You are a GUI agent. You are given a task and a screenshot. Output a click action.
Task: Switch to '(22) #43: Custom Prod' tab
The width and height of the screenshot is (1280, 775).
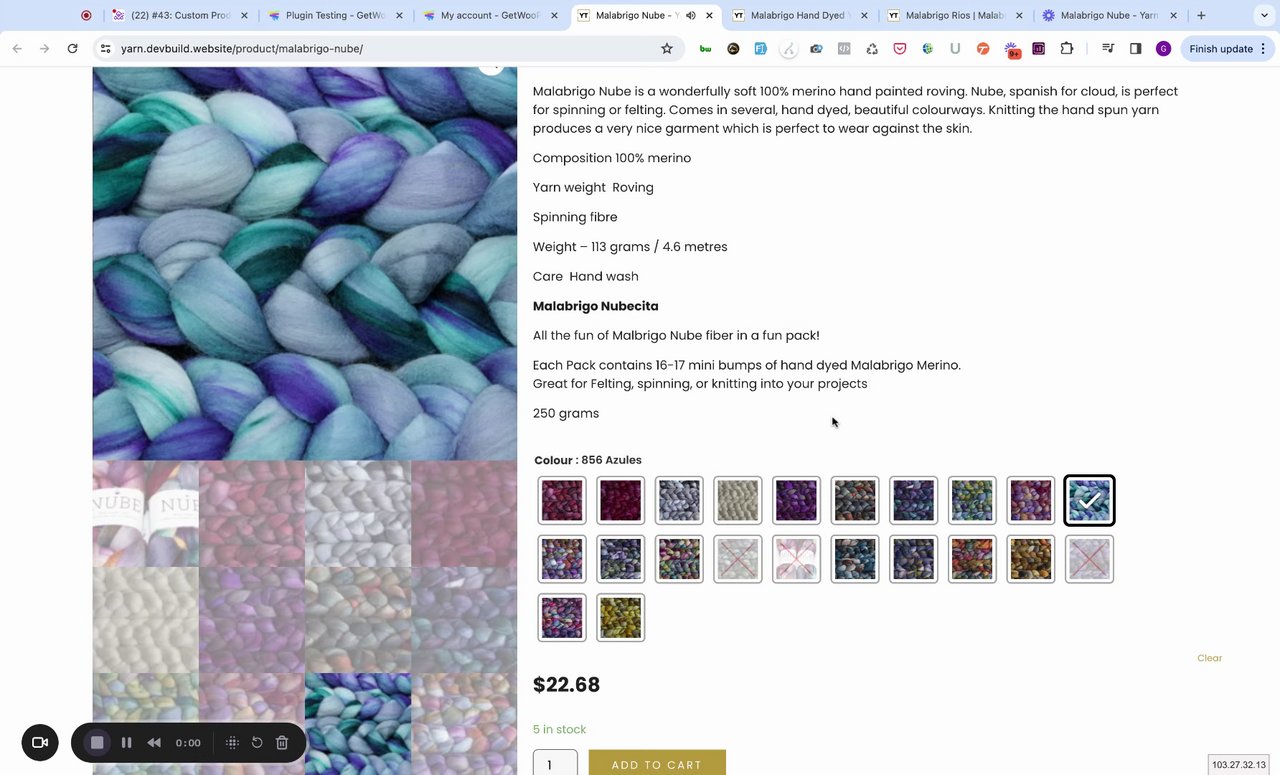pos(179,15)
